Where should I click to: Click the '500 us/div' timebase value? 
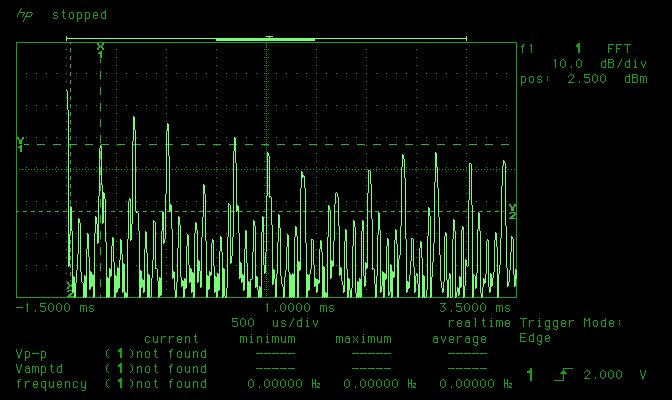point(275,323)
